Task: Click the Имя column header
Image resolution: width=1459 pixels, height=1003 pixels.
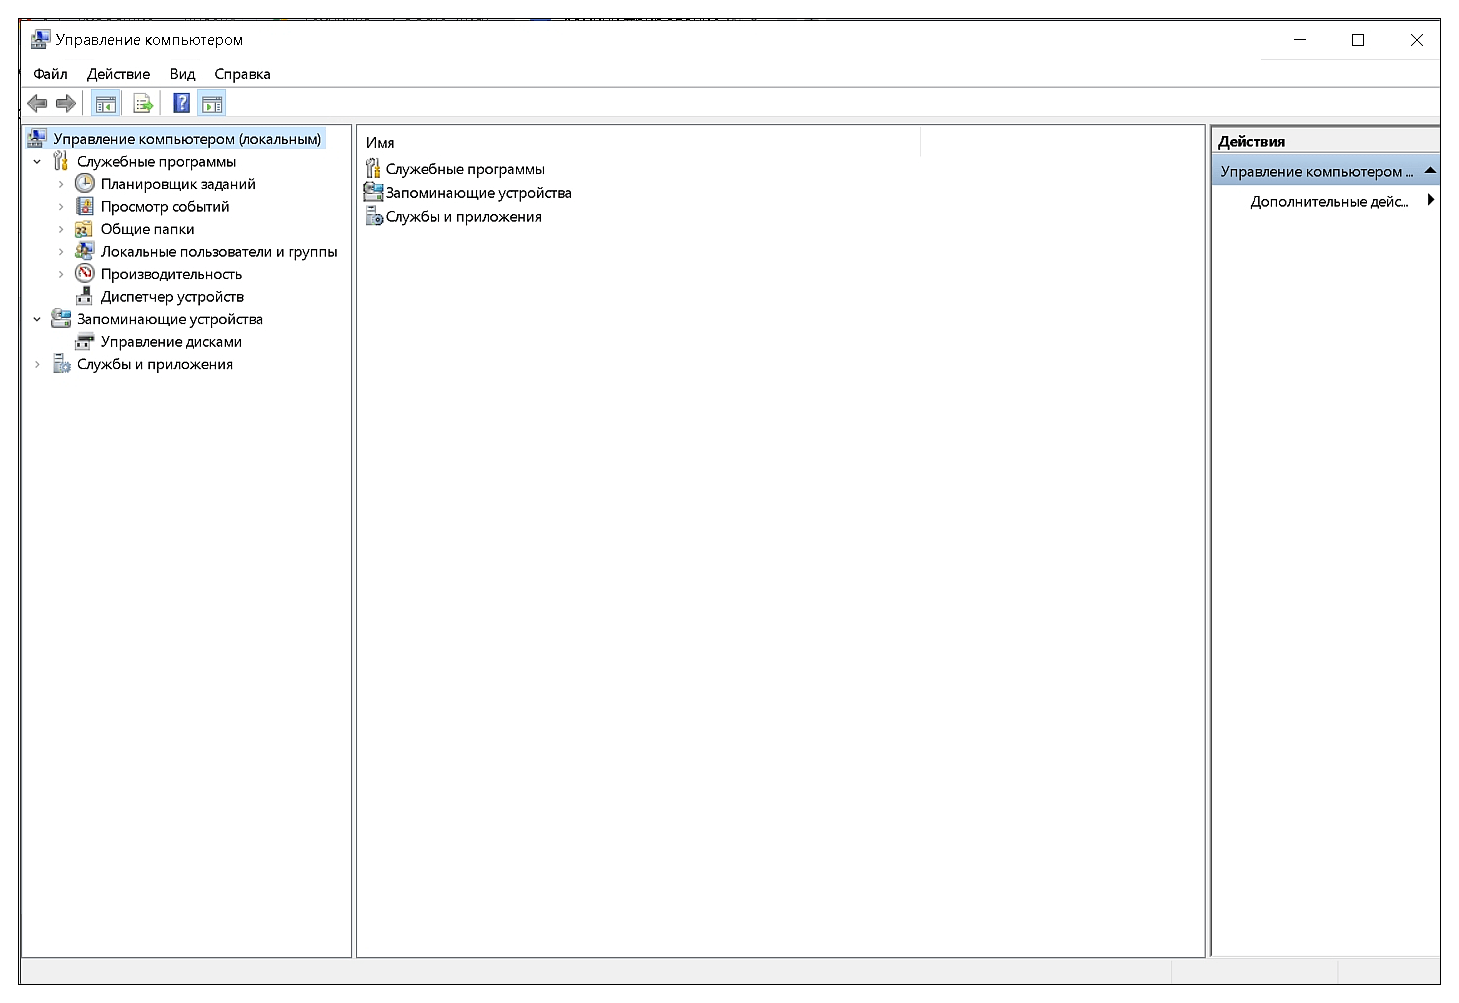Action: pyautogui.click(x=640, y=143)
